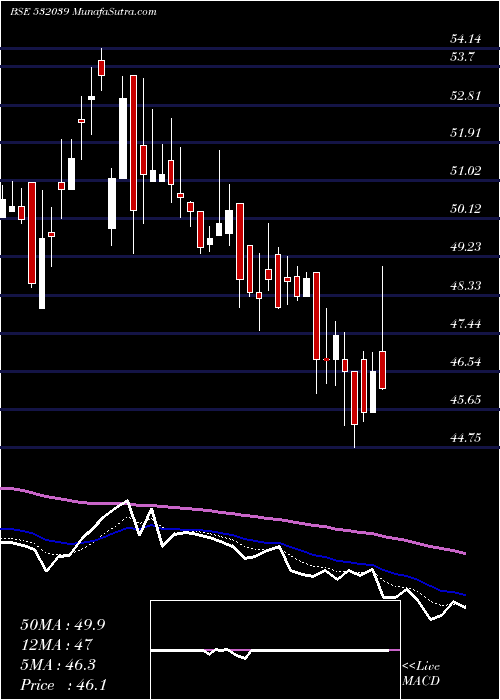Click the 54.14 price level label
Viewport: 500px width, 700px height.
pos(466,39)
